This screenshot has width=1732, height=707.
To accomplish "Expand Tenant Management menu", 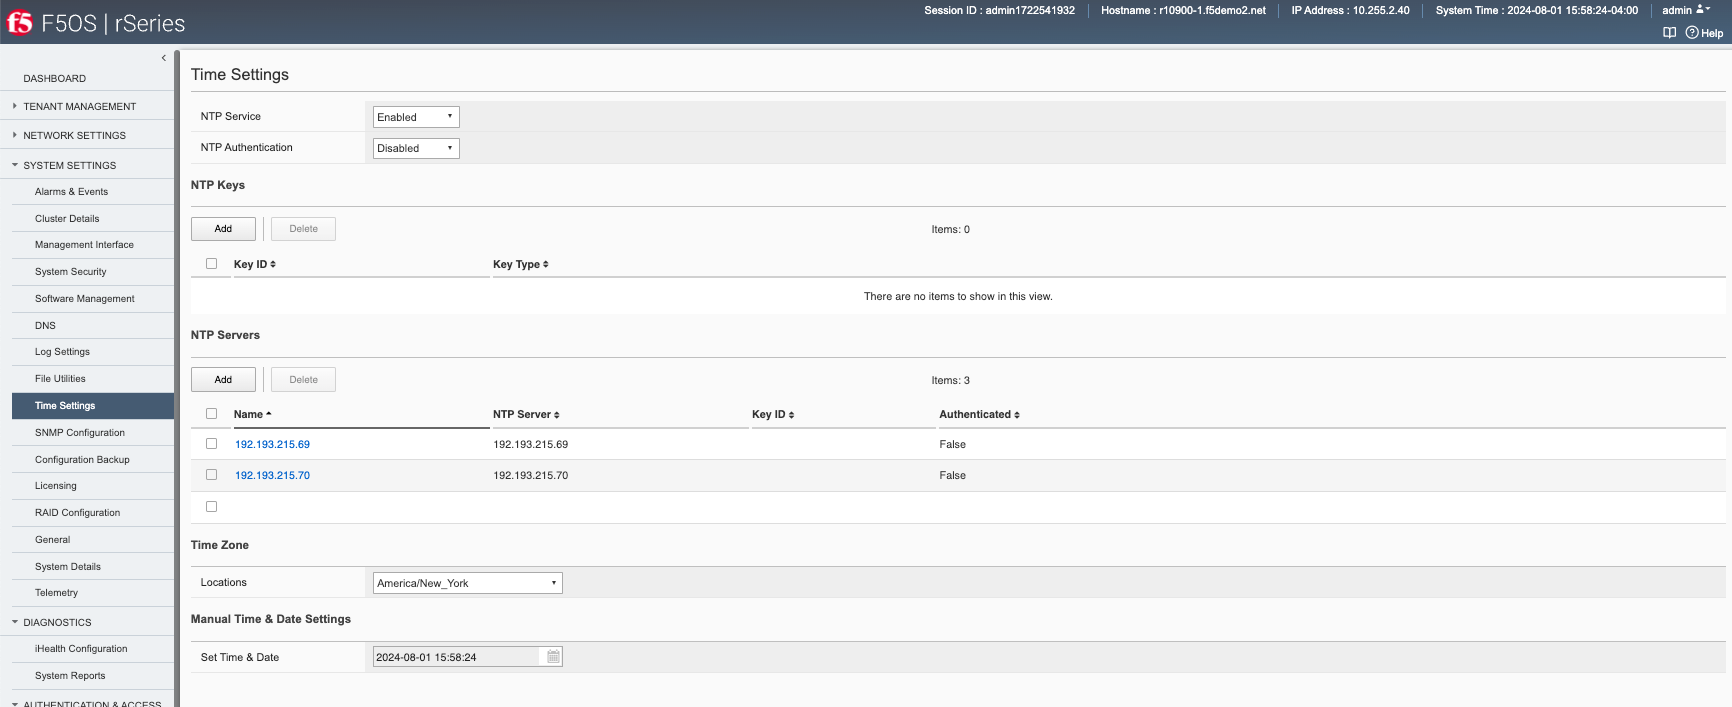I will tap(80, 106).
